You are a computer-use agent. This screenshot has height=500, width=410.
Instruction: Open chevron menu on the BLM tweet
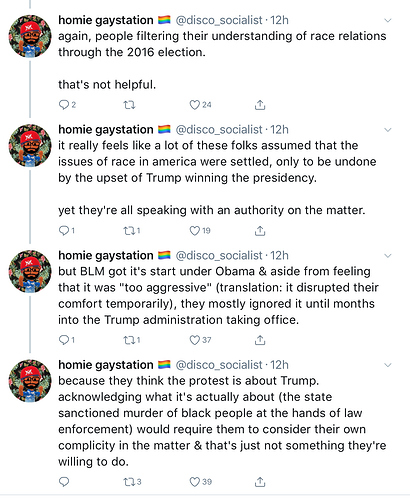click(x=388, y=256)
